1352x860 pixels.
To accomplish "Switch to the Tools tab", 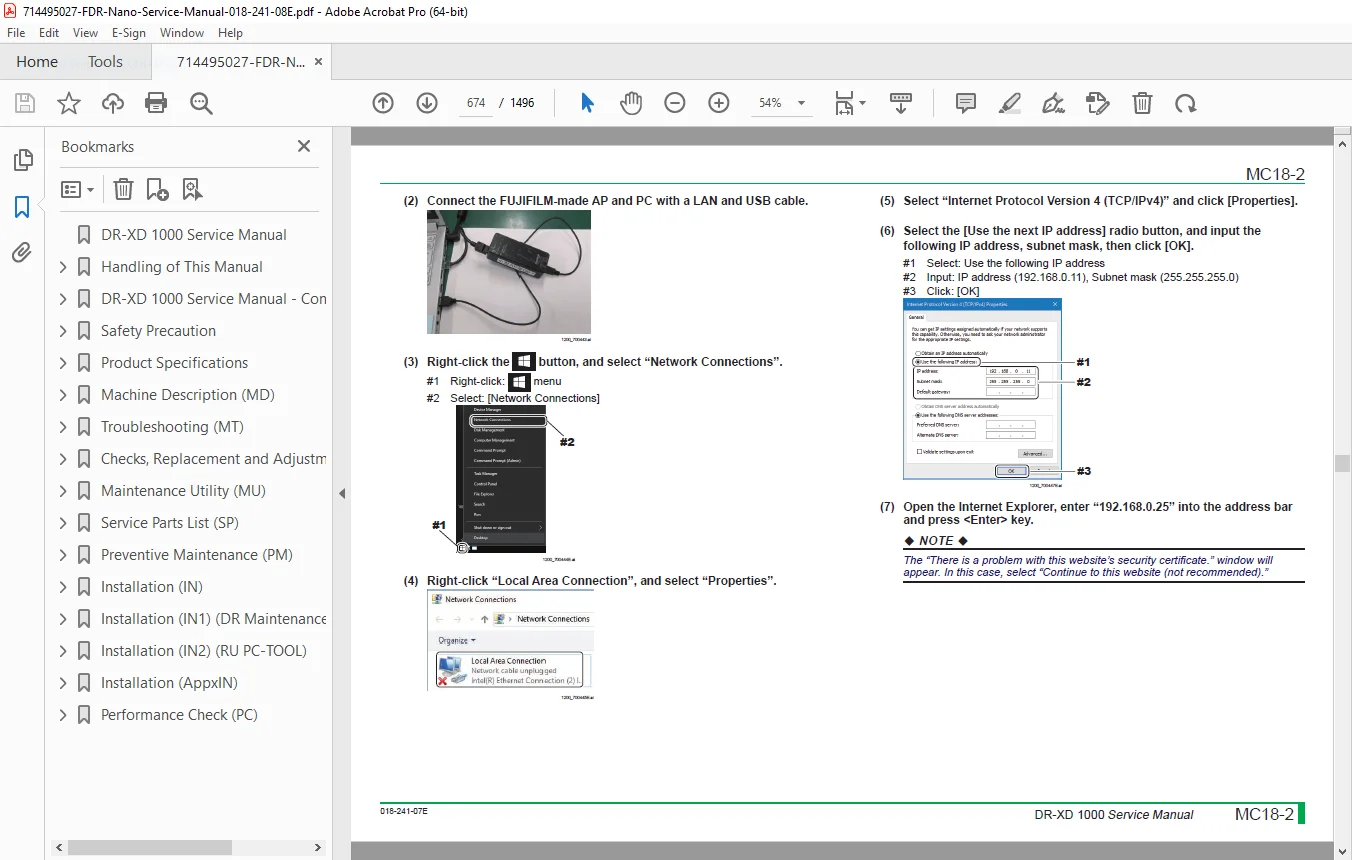I will 105,62.
